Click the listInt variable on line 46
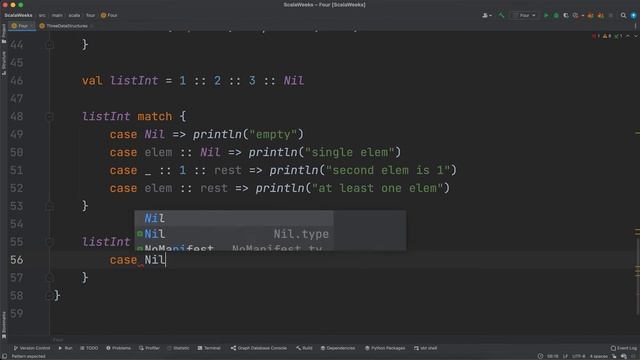Viewport: 640px width, 360px height. coord(134,80)
